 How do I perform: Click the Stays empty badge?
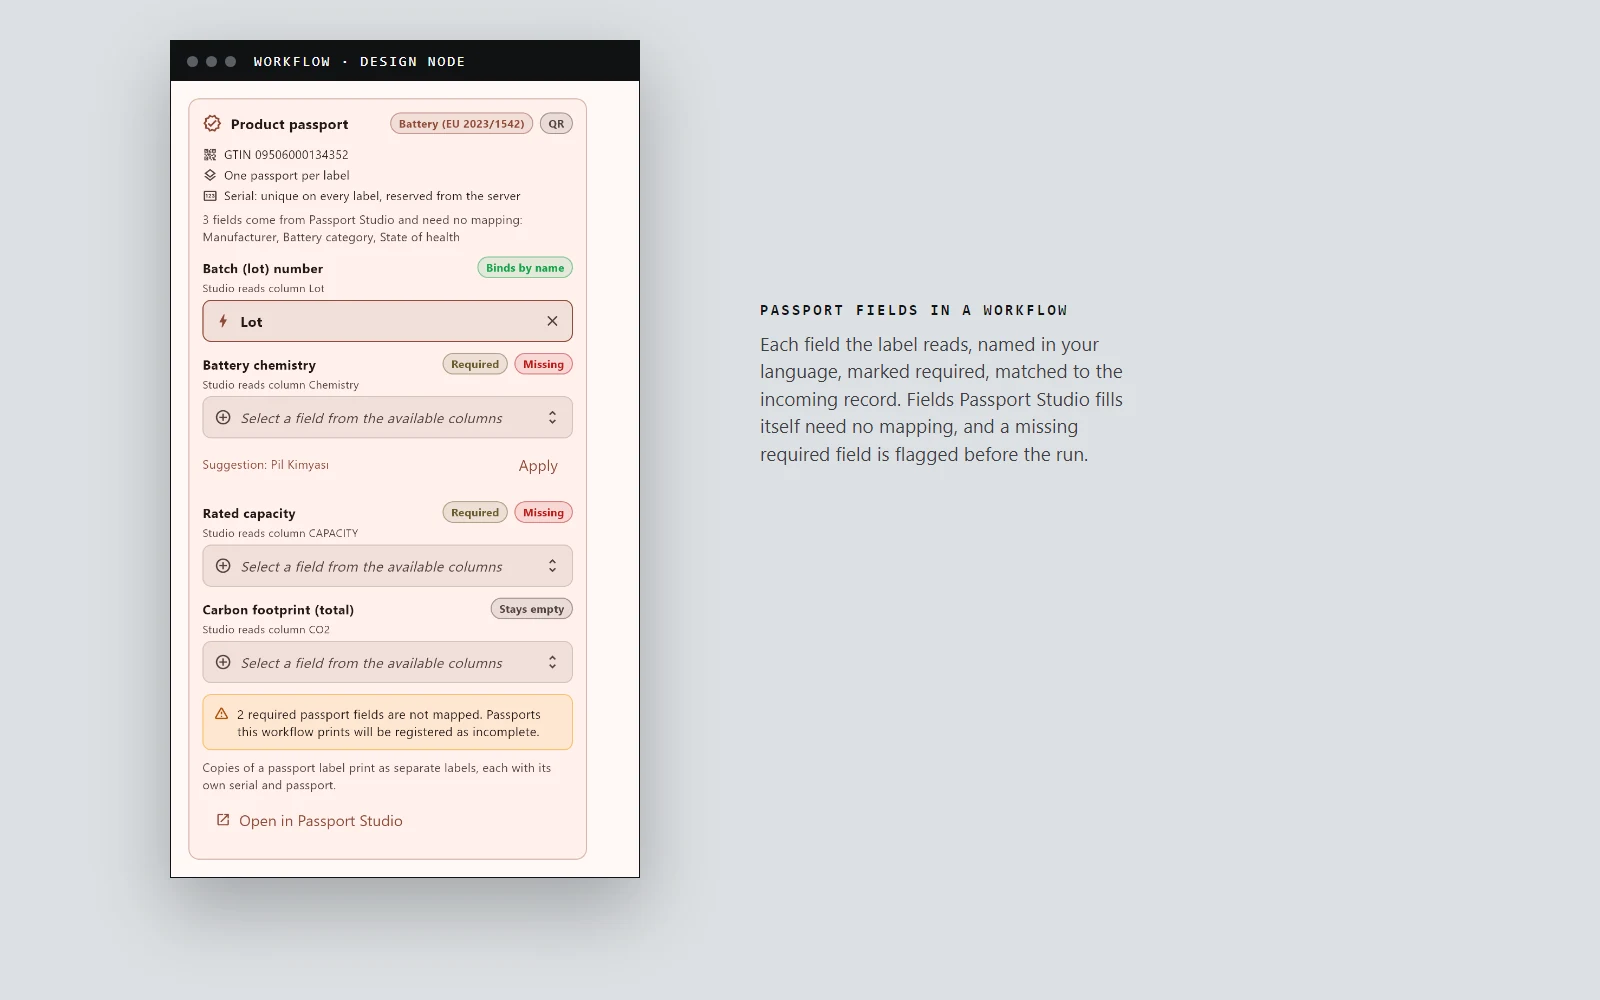[x=531, y=609]
